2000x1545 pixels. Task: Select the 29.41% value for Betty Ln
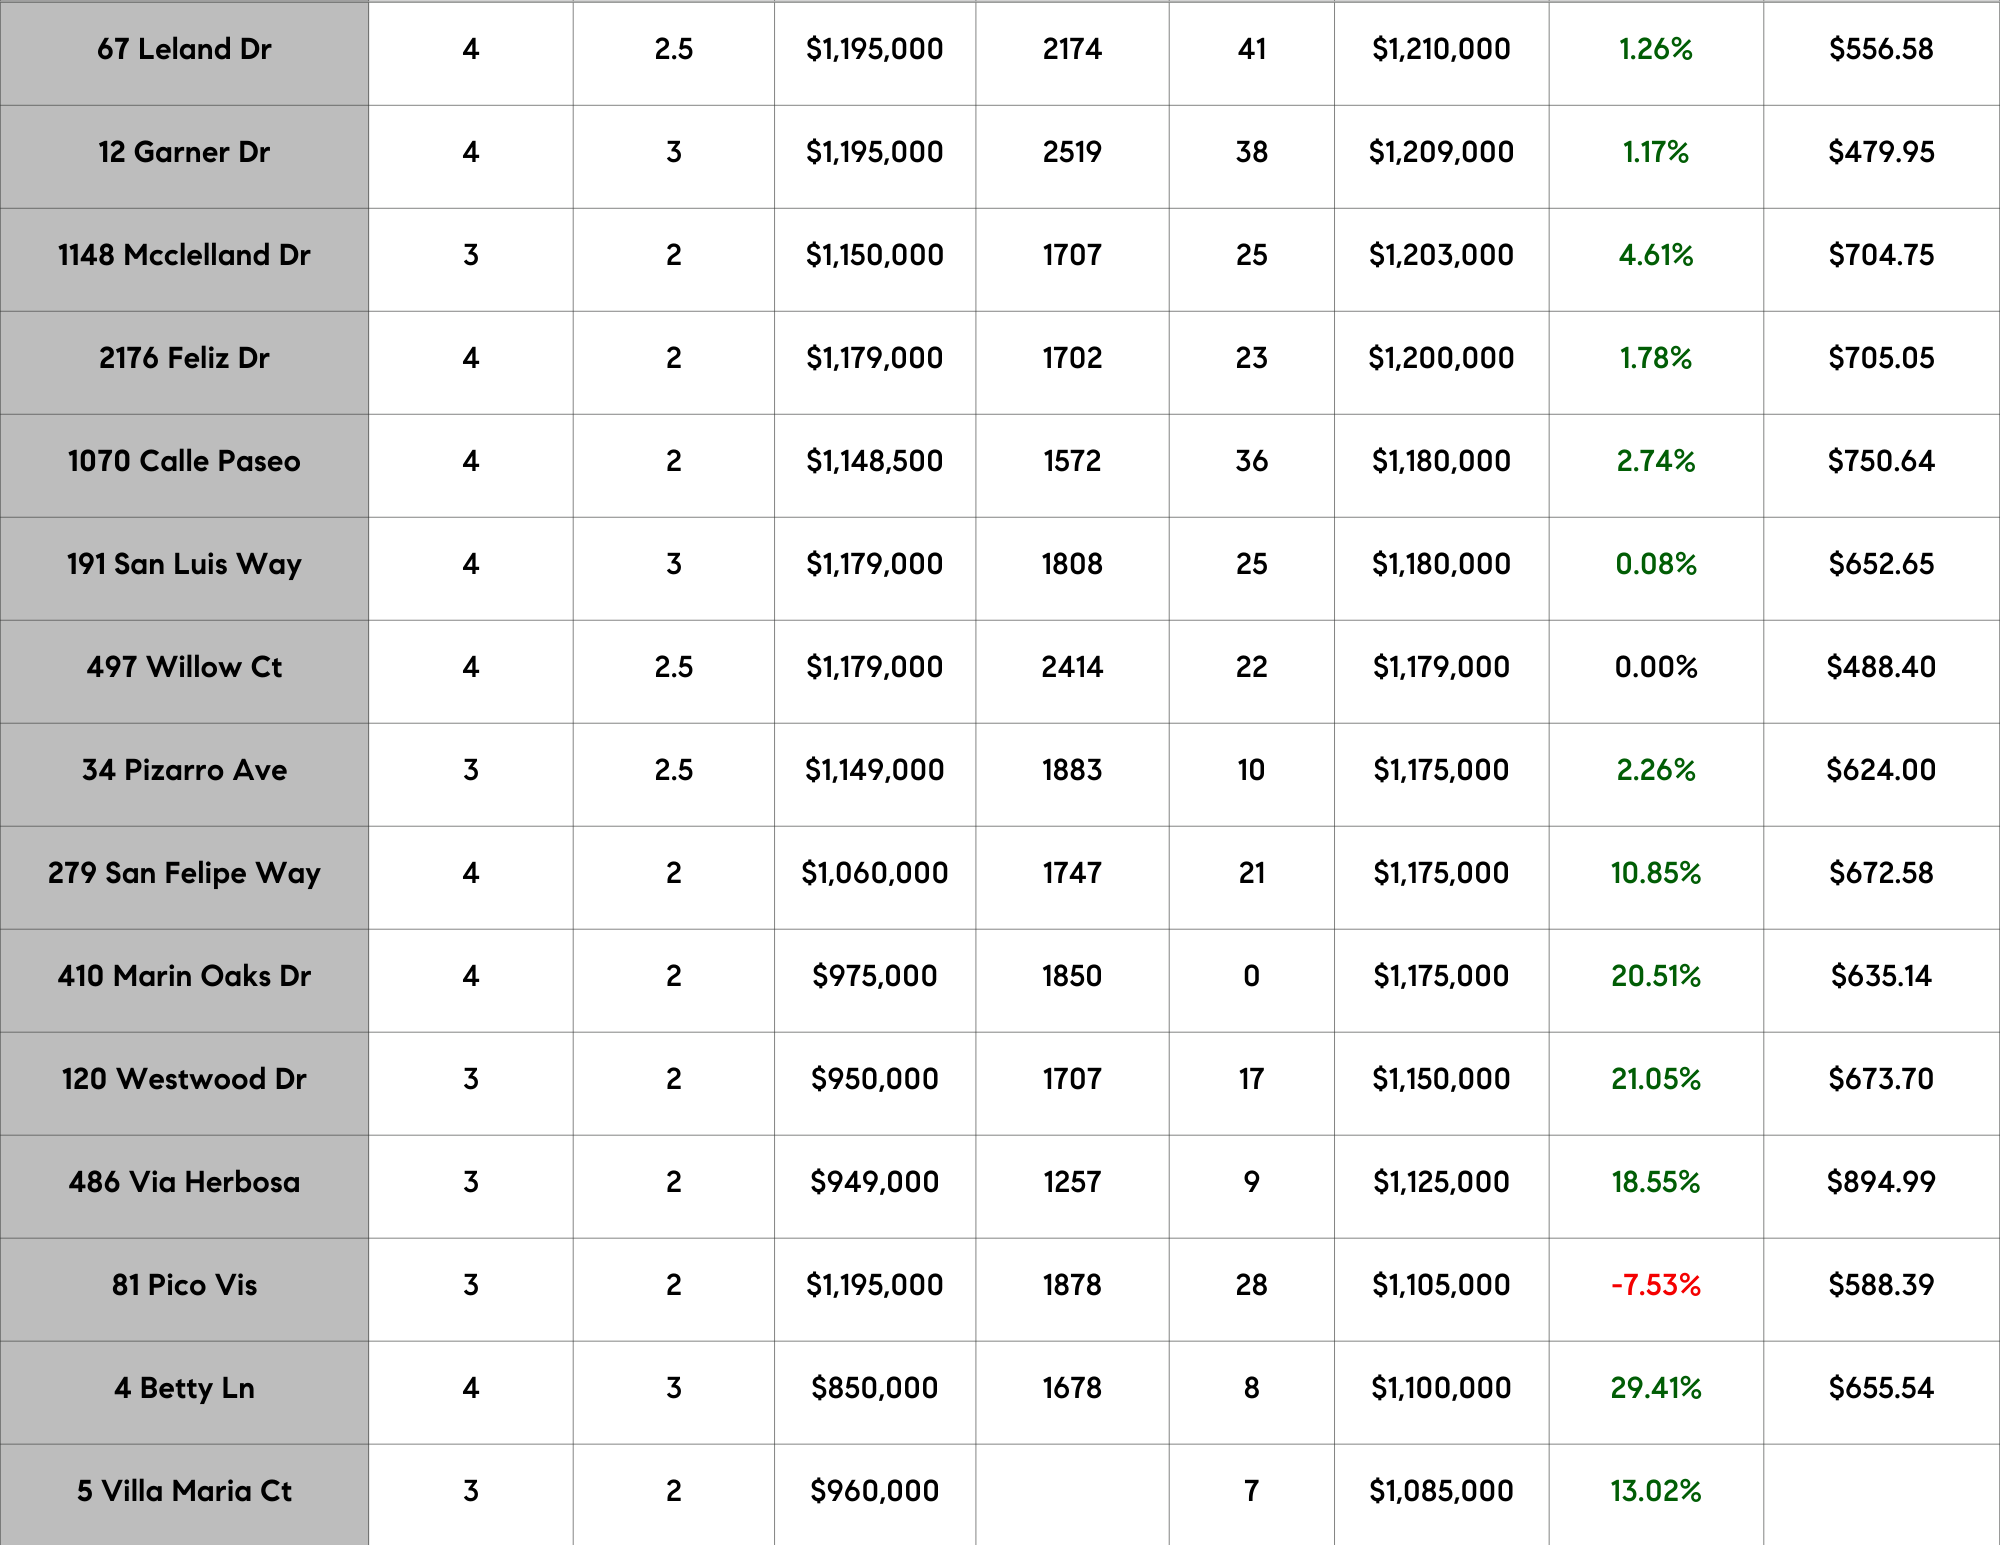coord(1655,1388)
